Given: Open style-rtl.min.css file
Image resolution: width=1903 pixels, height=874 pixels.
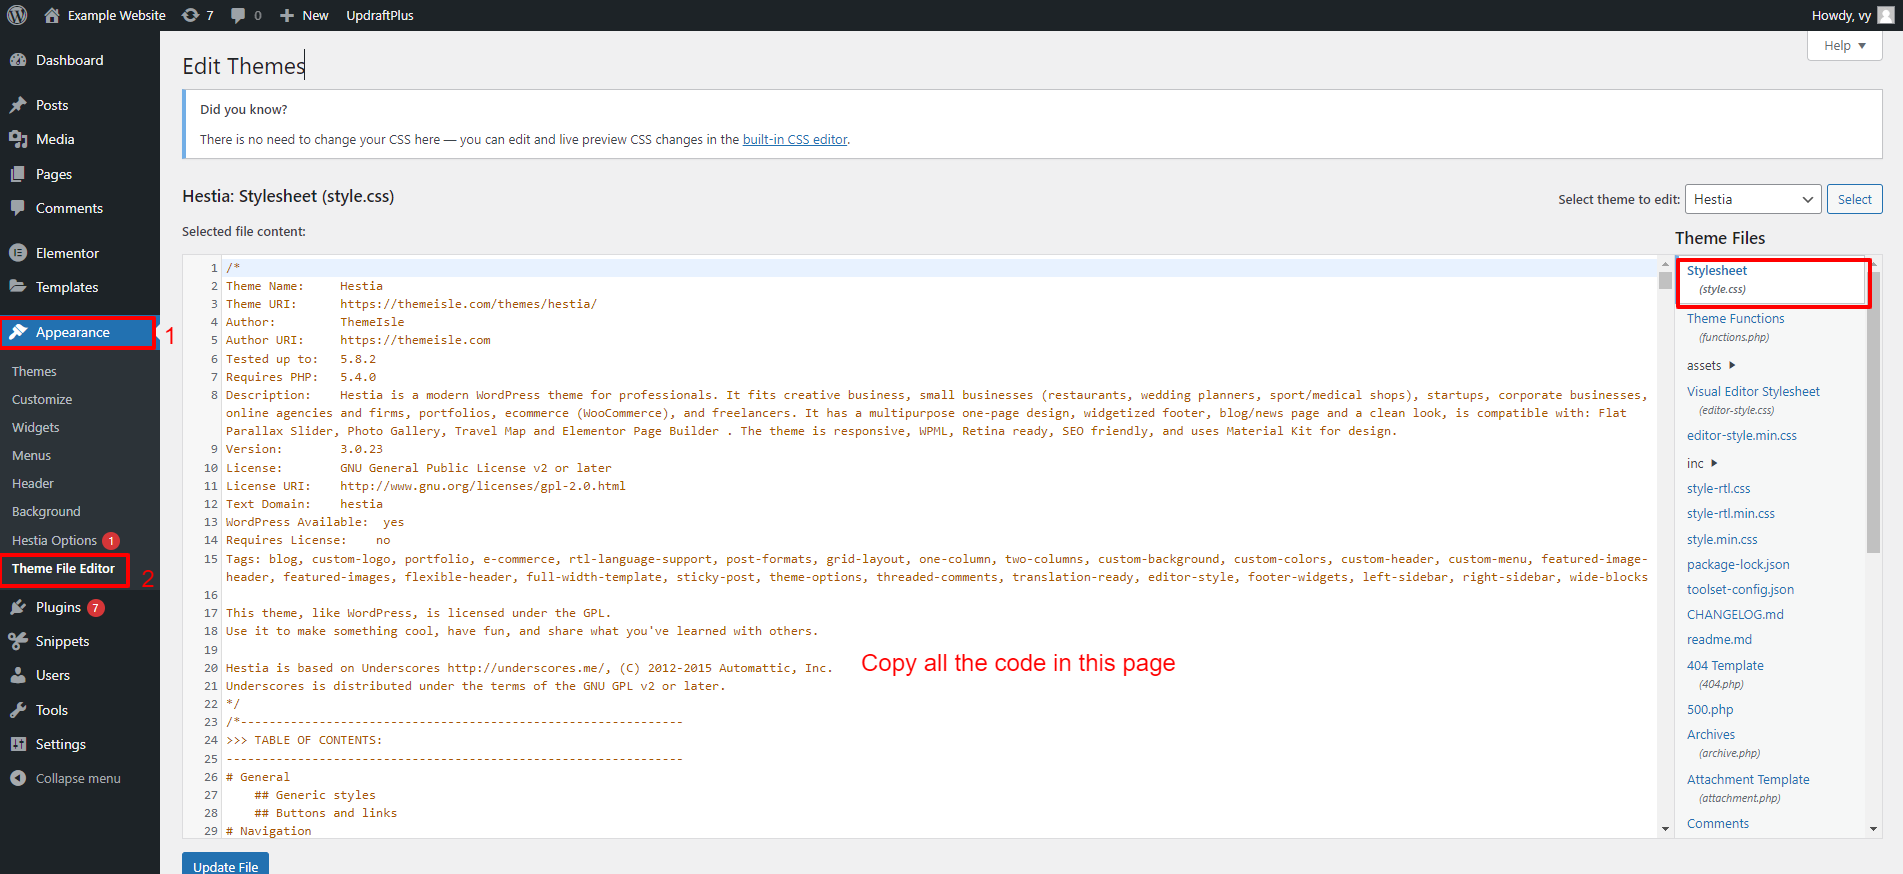Looking at the screenshot, I should [1730, 513].
